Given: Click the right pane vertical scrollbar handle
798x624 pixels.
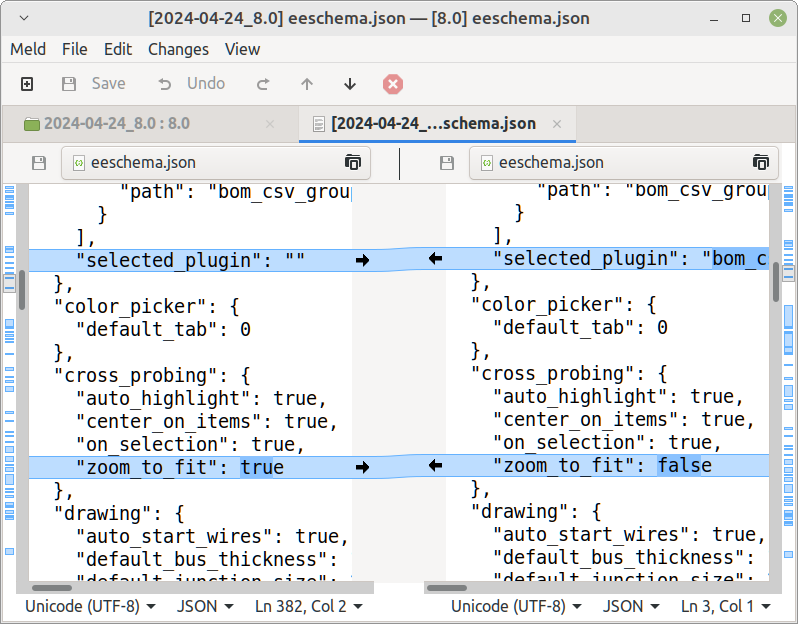Looking at the screenshot, I should point(775,283).
